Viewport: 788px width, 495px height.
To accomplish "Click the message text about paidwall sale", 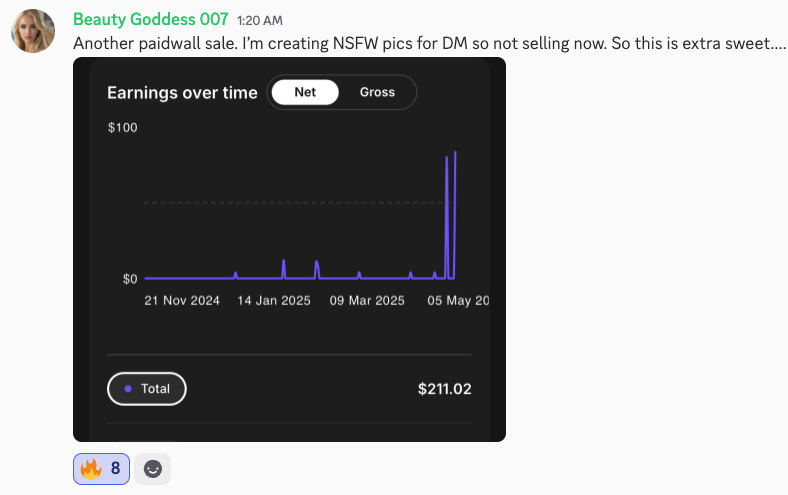I will click(430, 43).
